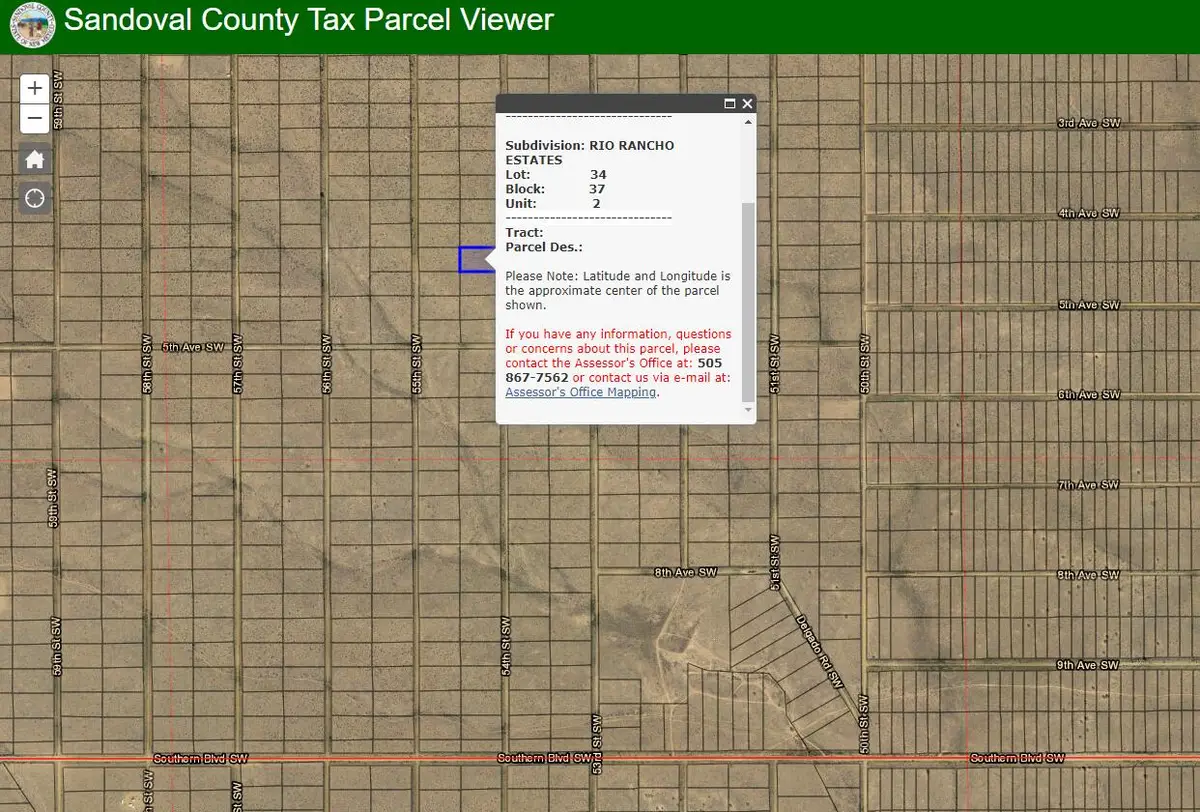
Task: Activate the find my location button
Action: [35, 198]
